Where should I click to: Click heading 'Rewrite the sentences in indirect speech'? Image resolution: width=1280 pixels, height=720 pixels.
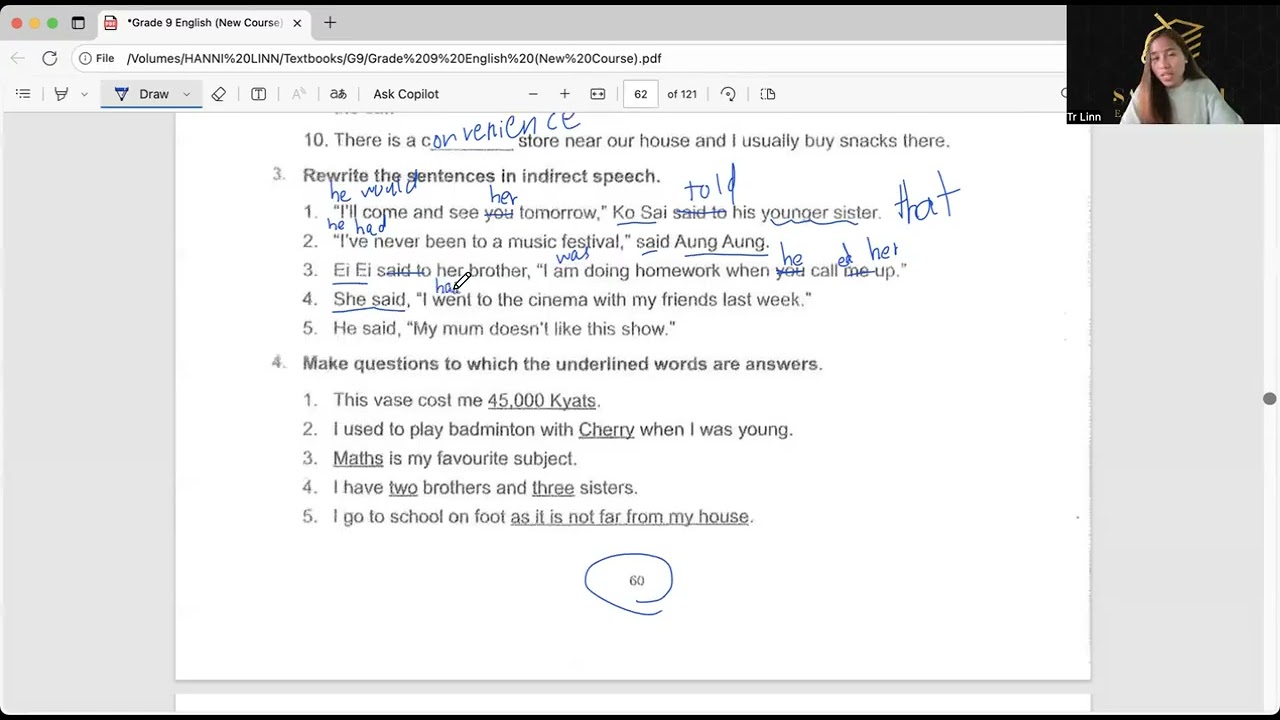coord(481,176)
